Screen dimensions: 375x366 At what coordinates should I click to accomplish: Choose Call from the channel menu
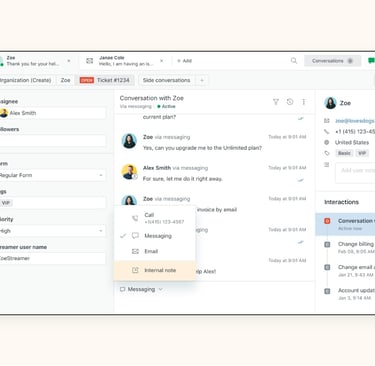tap(155, 218)
